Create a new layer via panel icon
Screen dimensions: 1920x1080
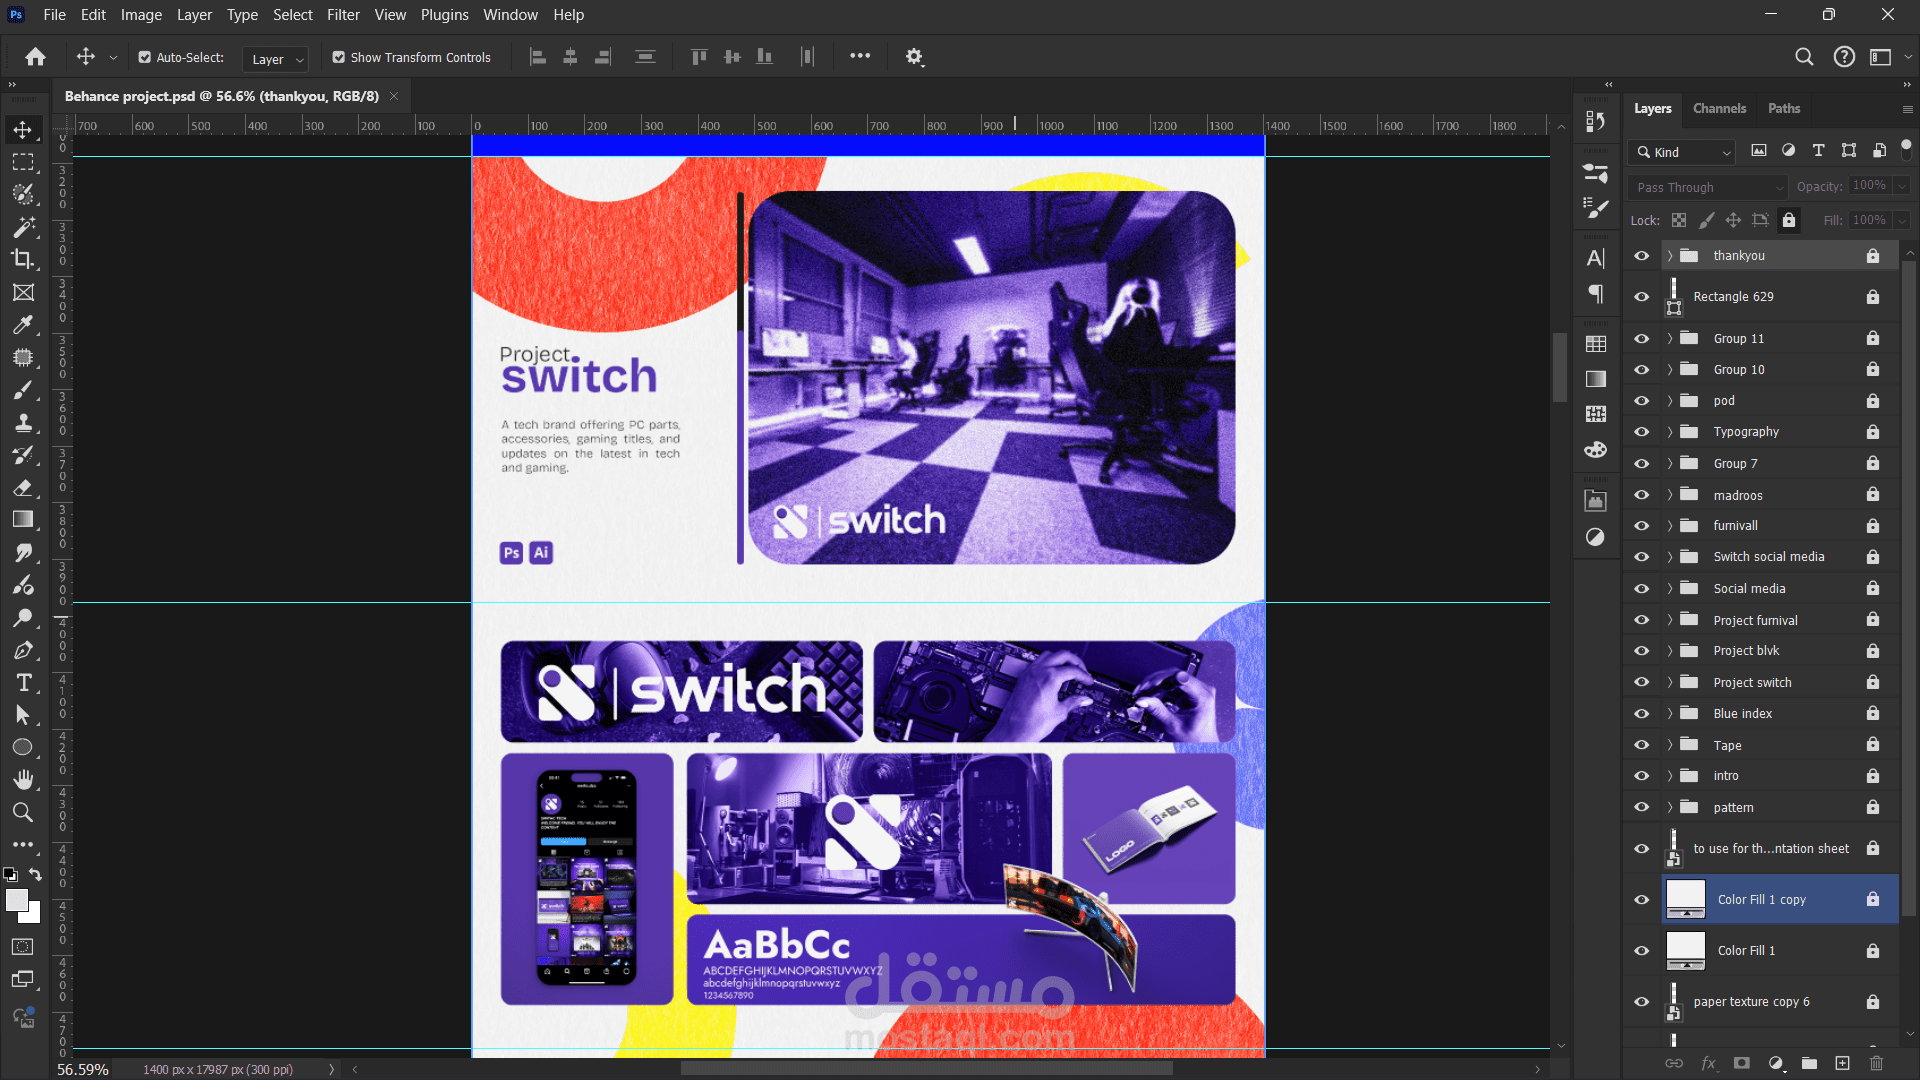point(1842,1063)
